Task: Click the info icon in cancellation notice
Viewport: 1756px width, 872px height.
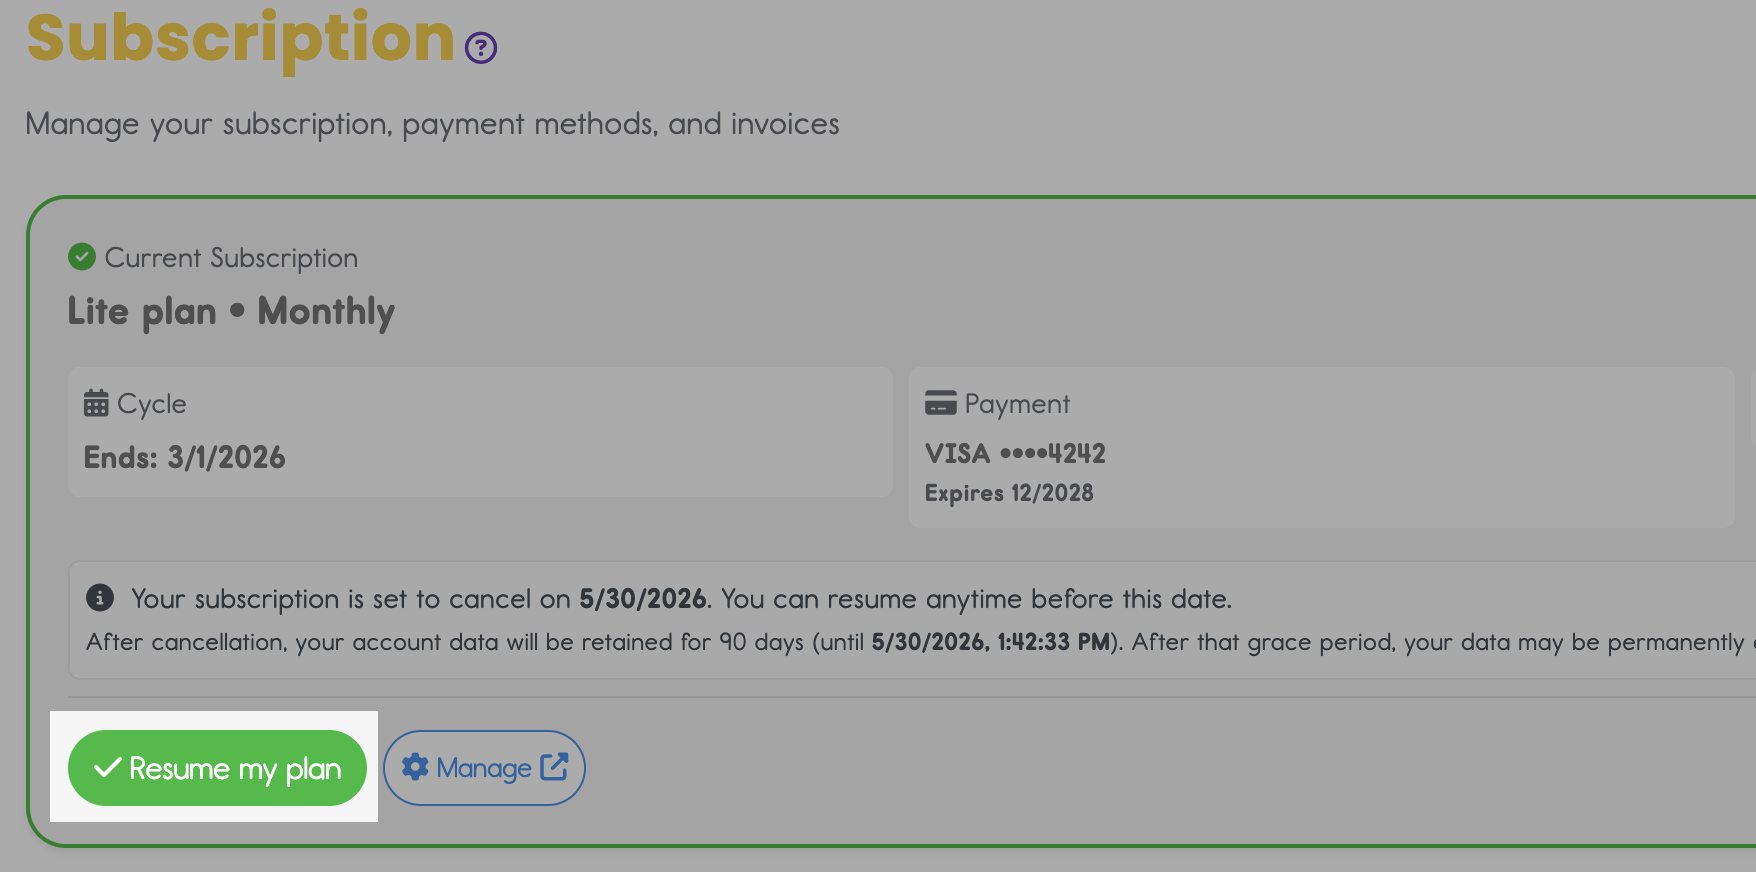Action: [100, 598]
